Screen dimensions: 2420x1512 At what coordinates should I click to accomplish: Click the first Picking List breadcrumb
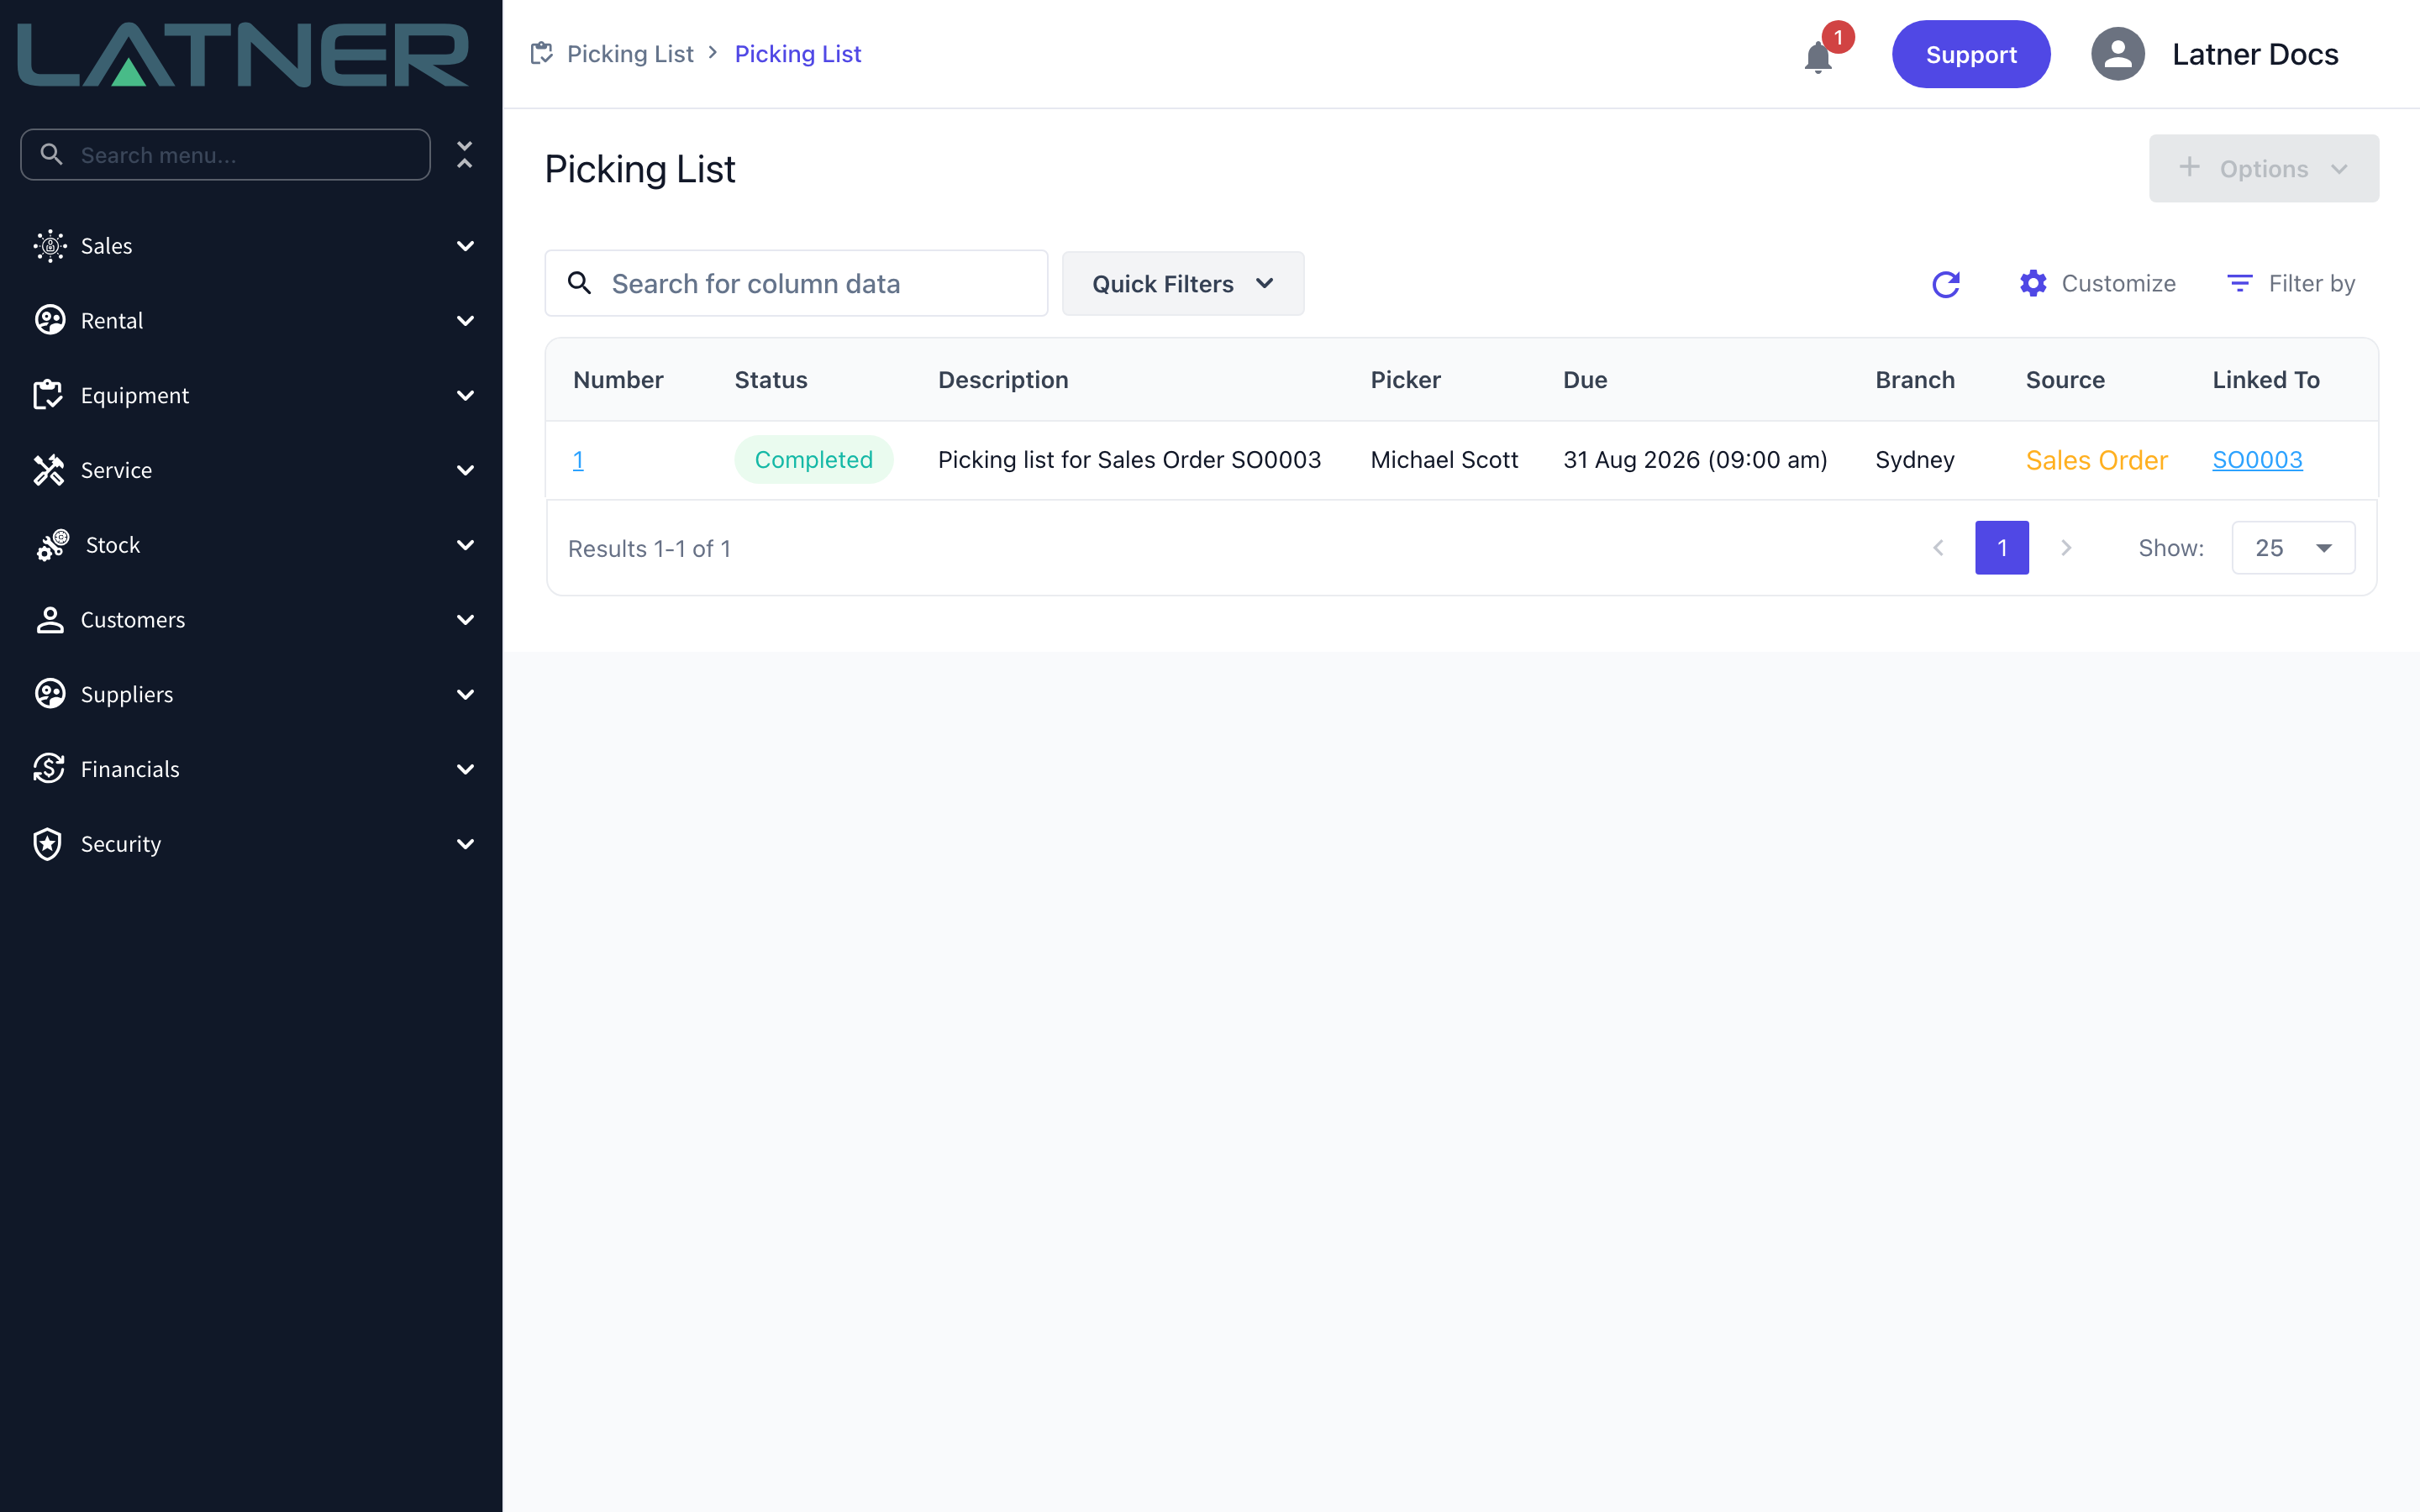tap(630, 54)
